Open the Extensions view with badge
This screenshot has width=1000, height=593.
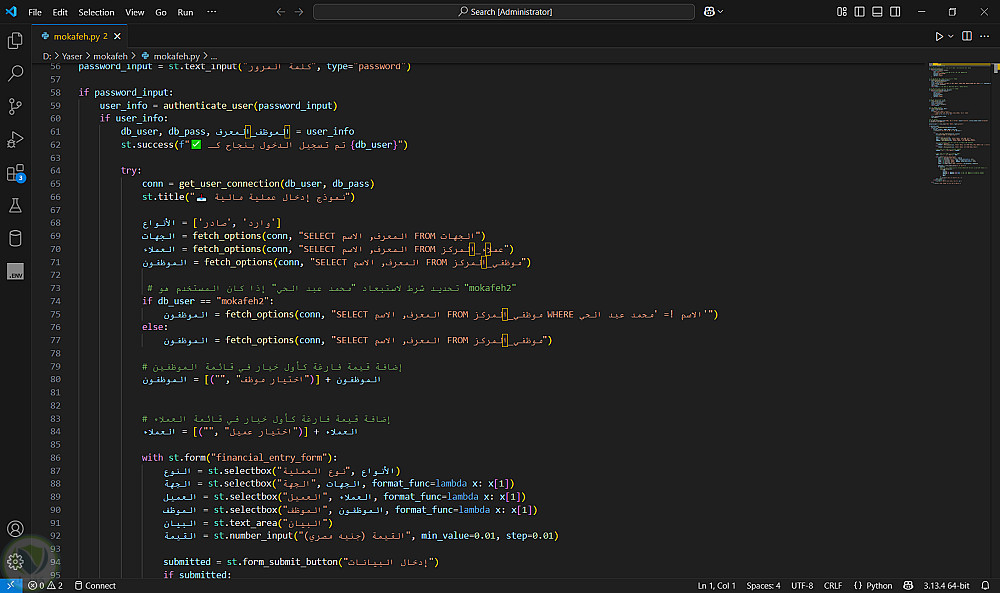15,172
